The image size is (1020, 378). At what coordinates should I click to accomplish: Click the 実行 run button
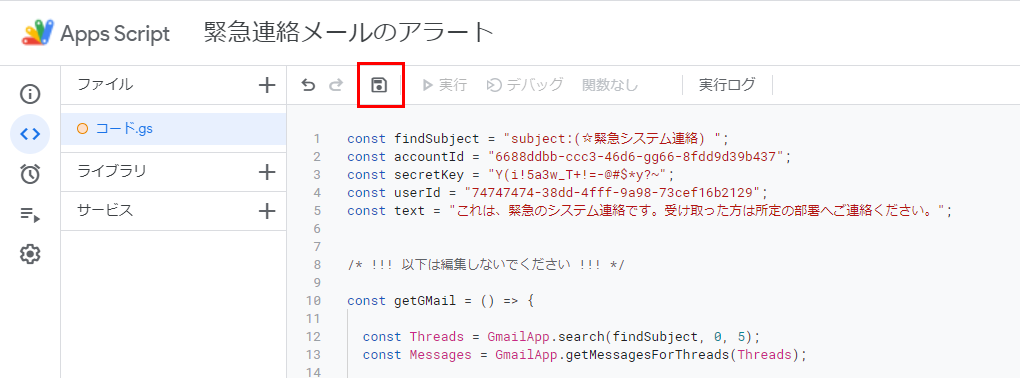point(444,85)
